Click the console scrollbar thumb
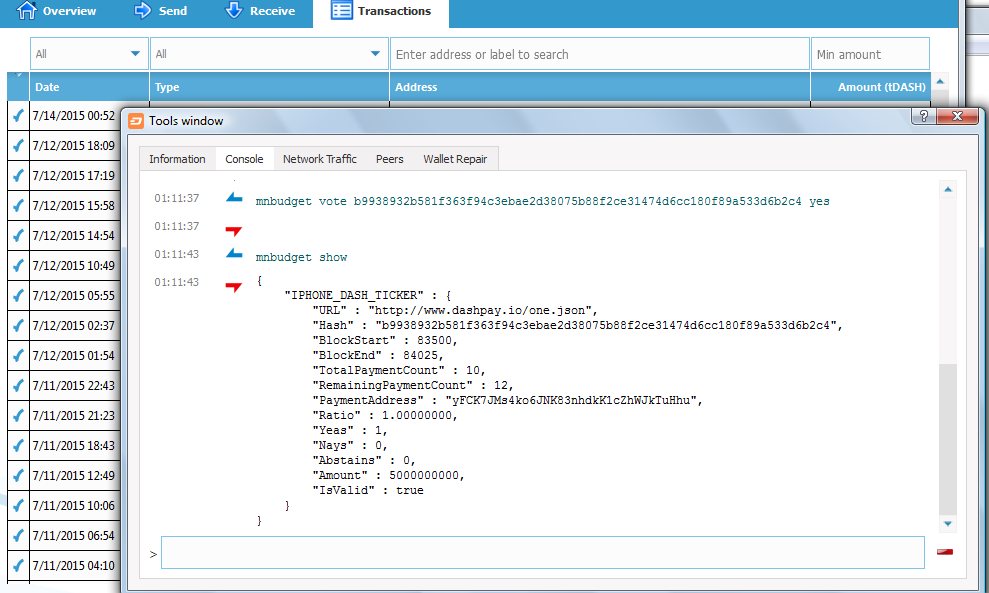Screen dimensions: 989x593 [x=948, y=439]
